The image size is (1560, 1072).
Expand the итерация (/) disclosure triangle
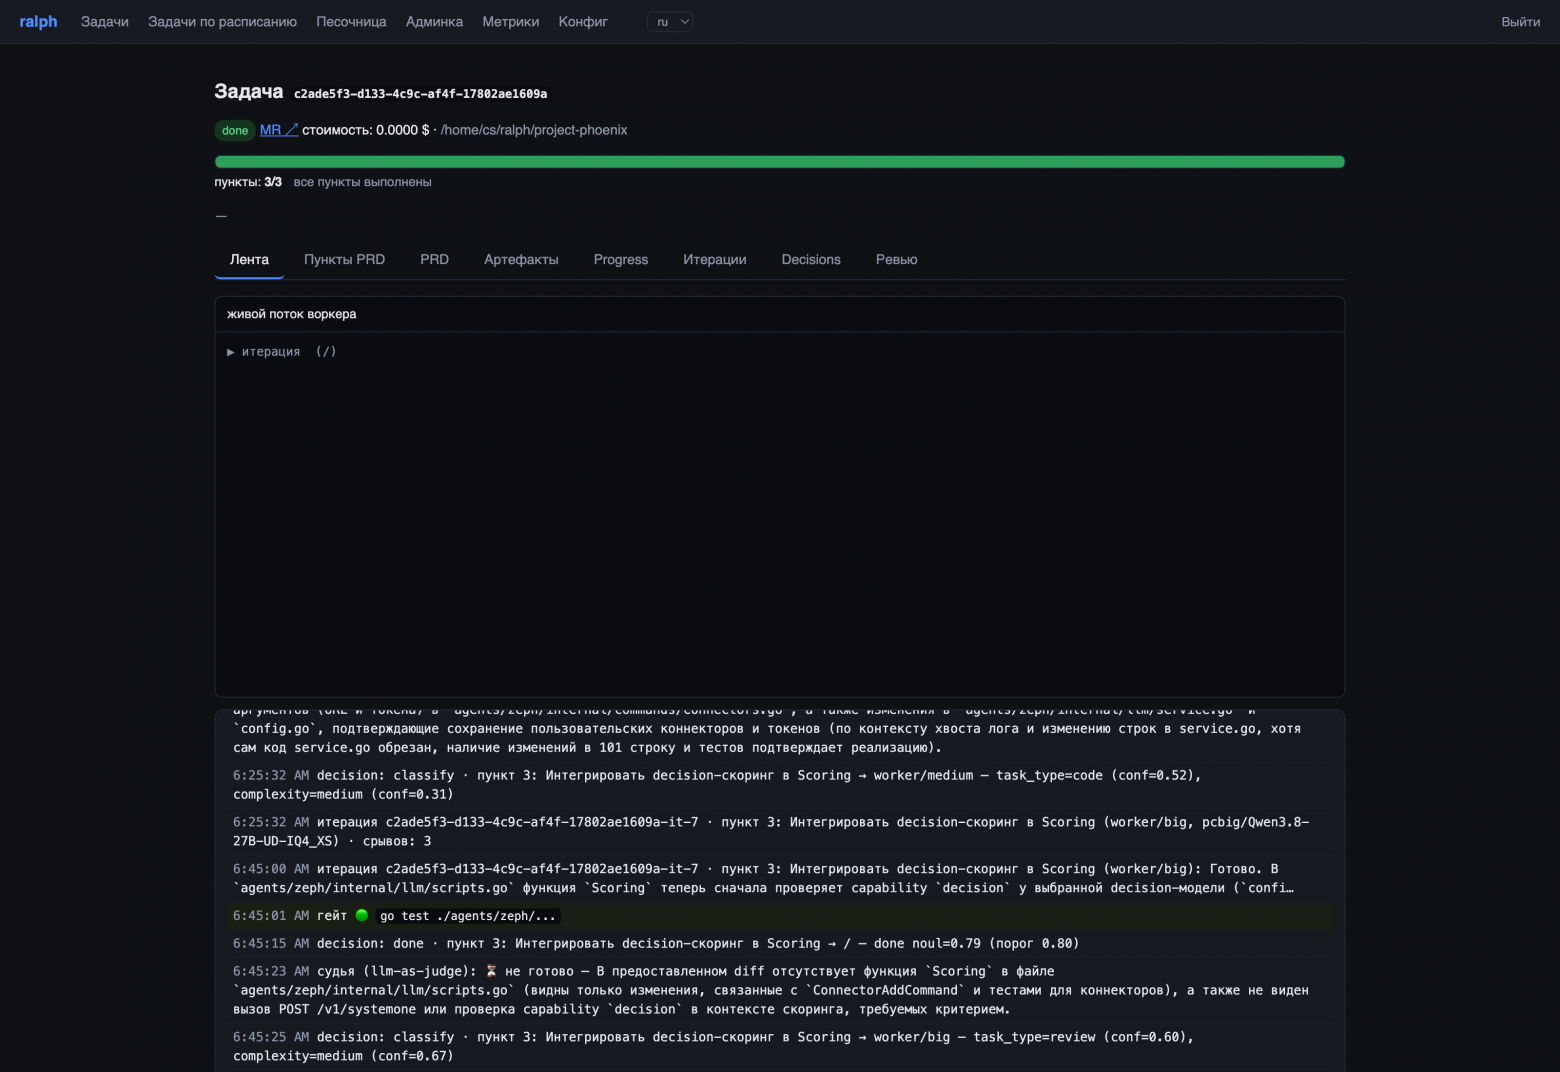point(231,352)
